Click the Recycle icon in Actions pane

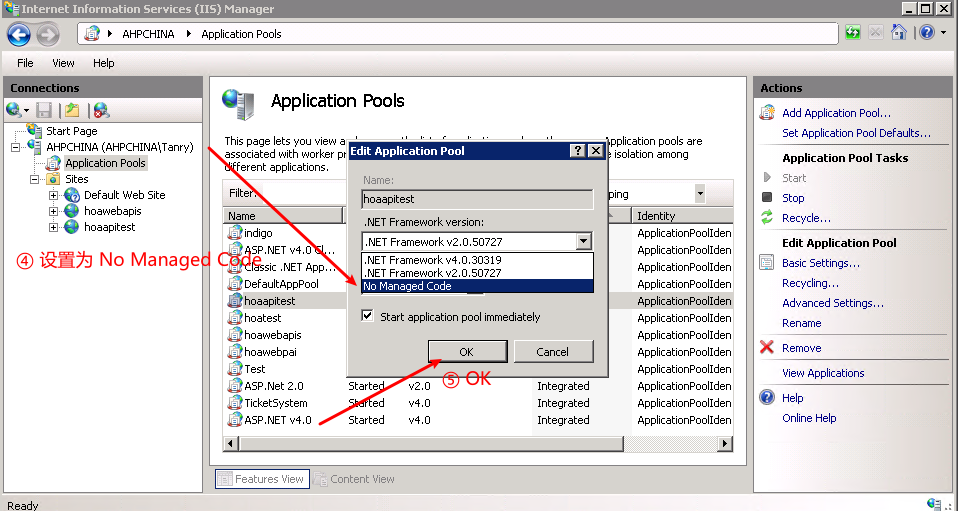[767, 218]
